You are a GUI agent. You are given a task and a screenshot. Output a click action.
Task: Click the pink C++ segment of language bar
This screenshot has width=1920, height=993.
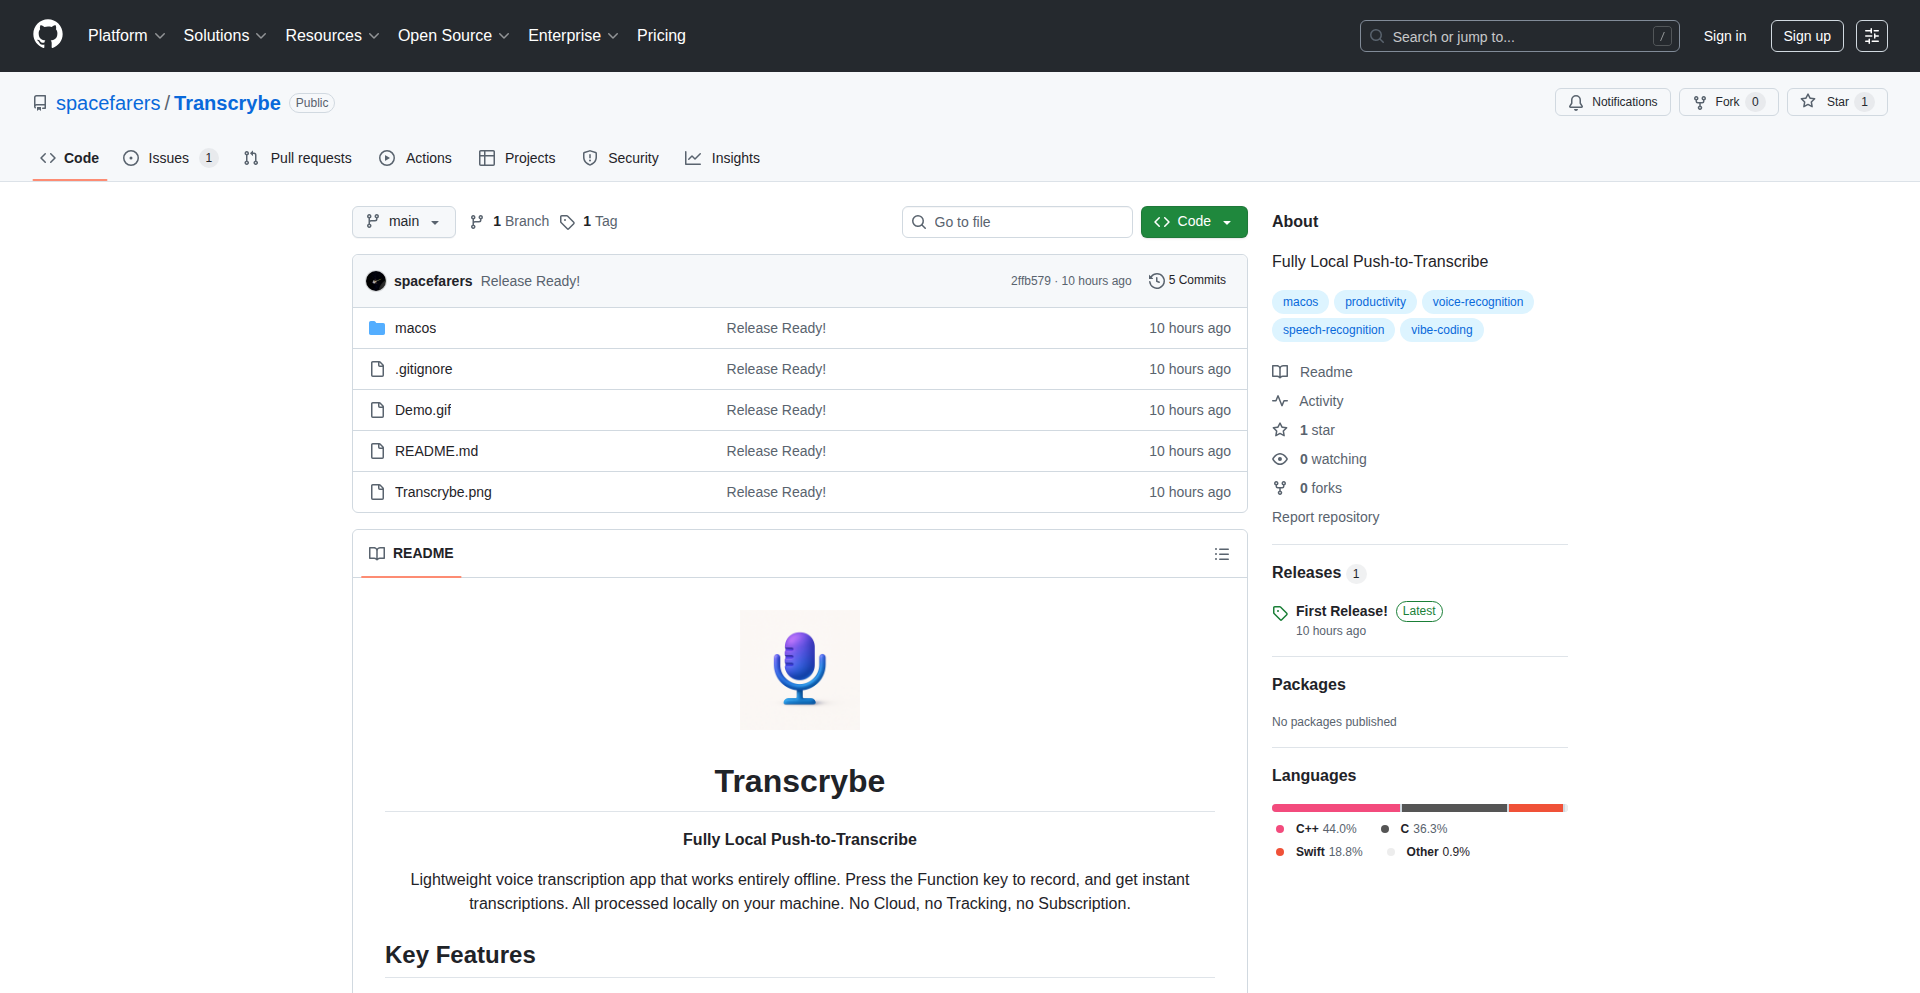[1336, 808]
